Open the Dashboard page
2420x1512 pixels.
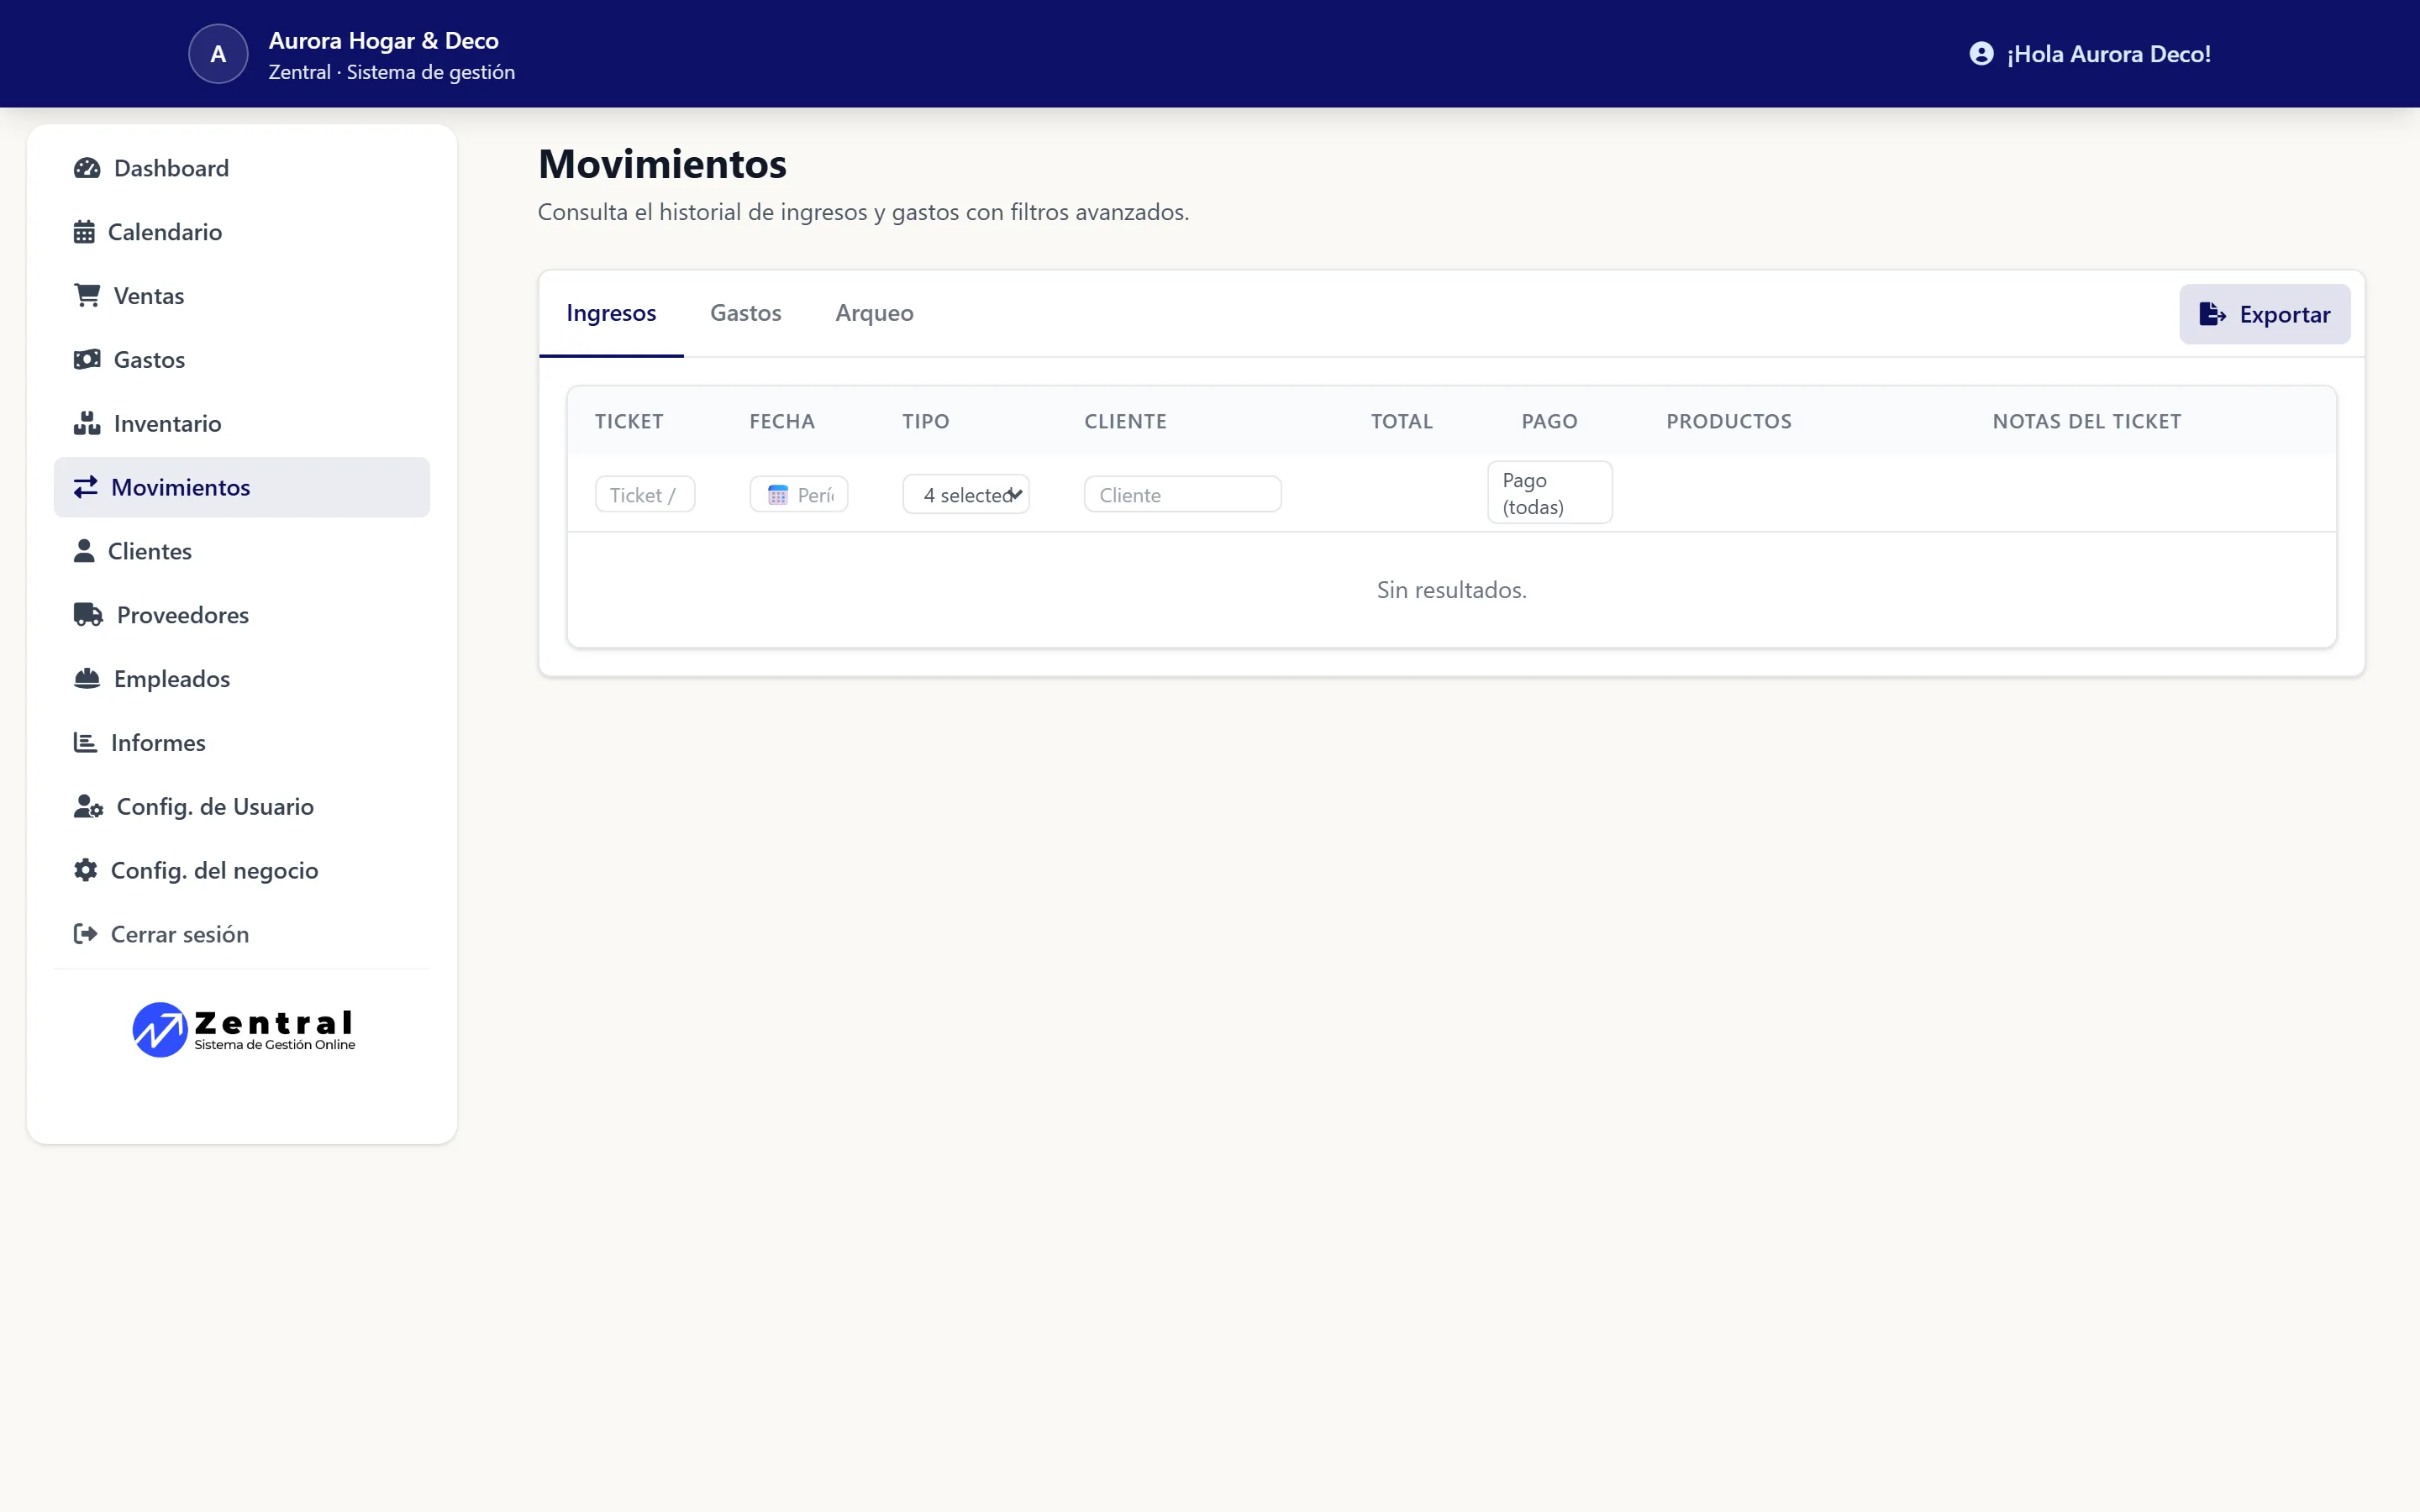tap(242, 168)
